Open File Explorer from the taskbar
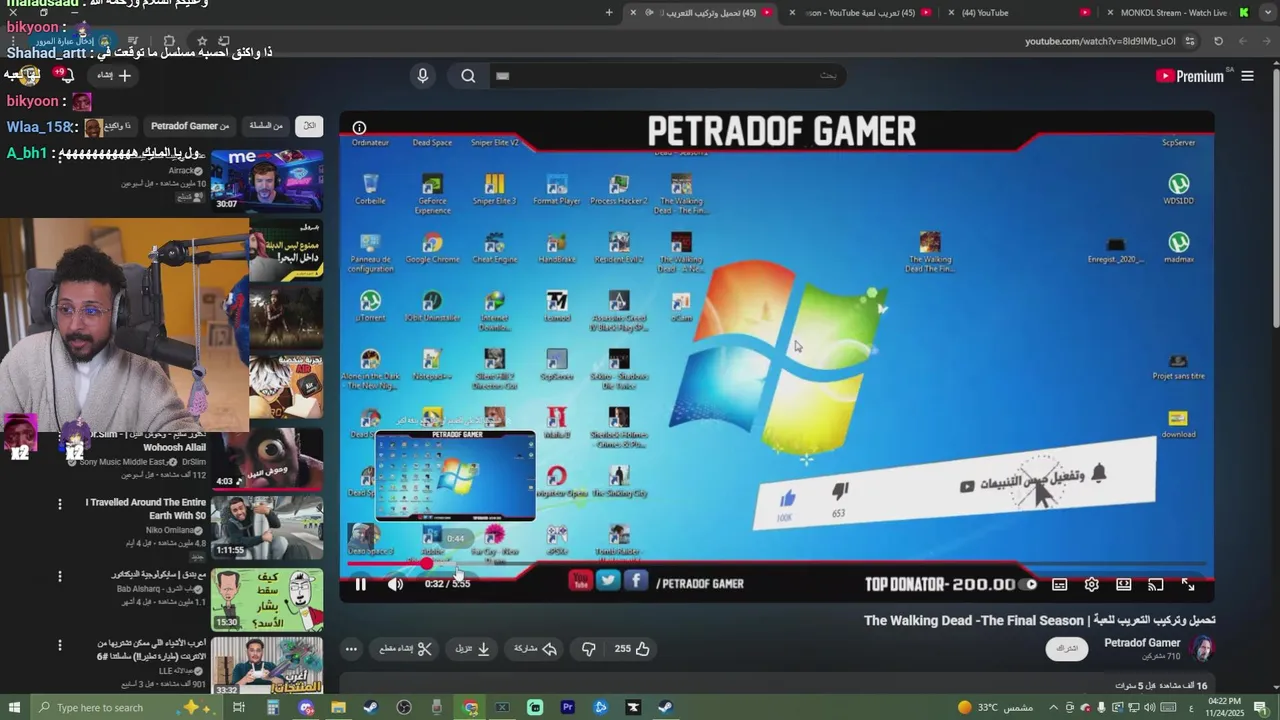The height and width of the screenshot is (720, 1280). pos(338,707)
